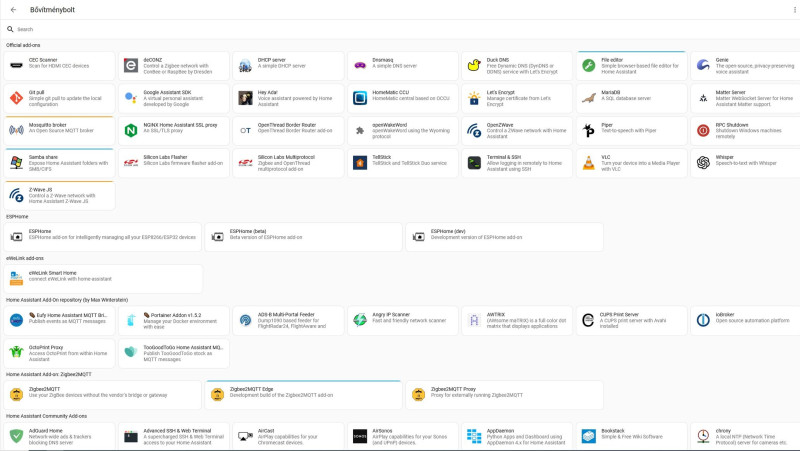
Task: Open the File editor wrench icon
Action: pyautogui.click(x=588, y=65)
